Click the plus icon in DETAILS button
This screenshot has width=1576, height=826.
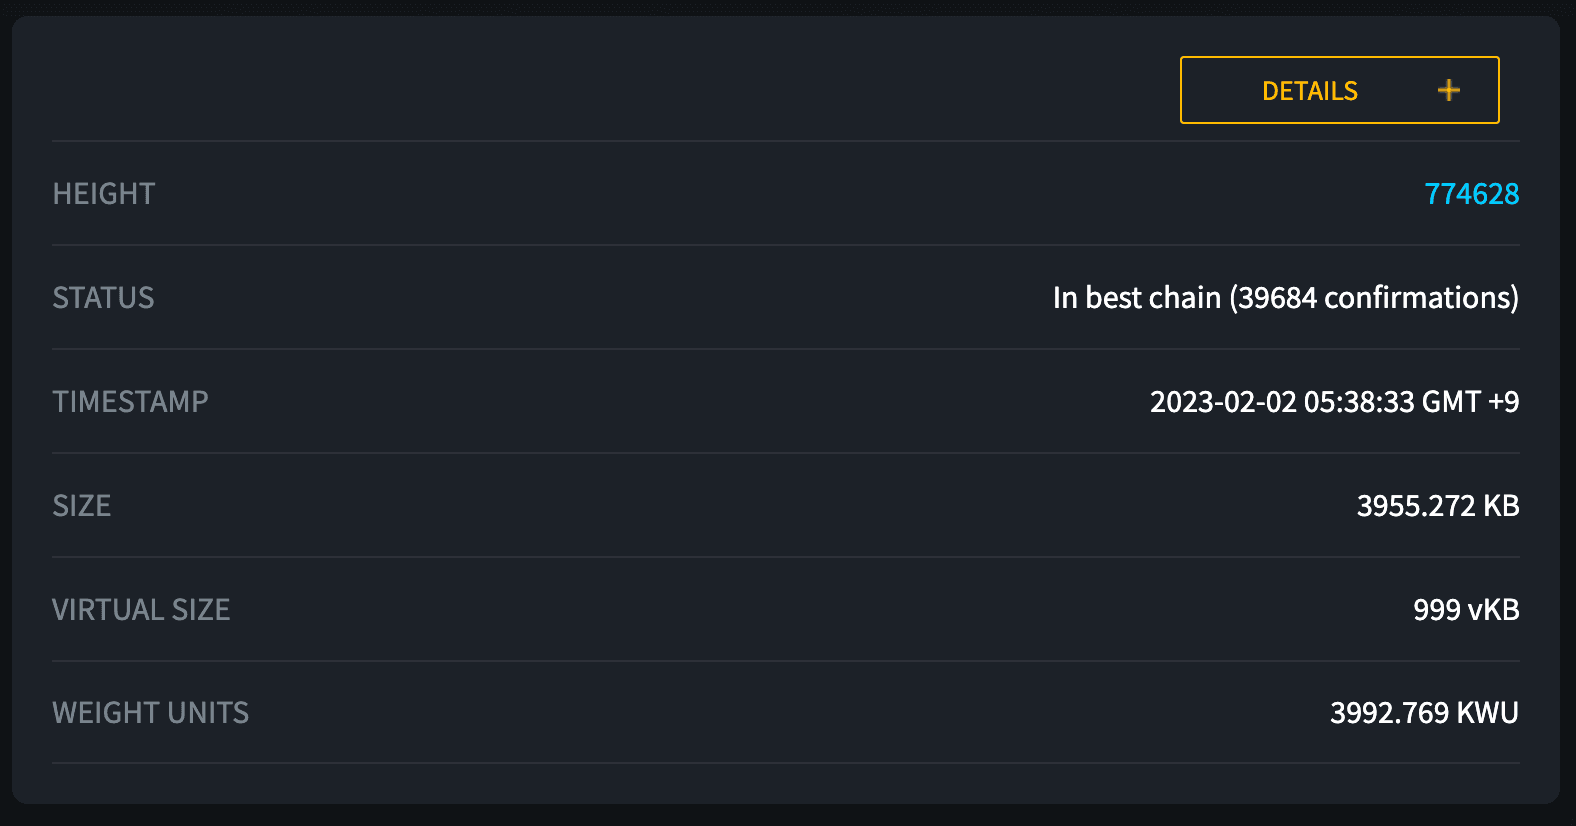click(1449, 91)
